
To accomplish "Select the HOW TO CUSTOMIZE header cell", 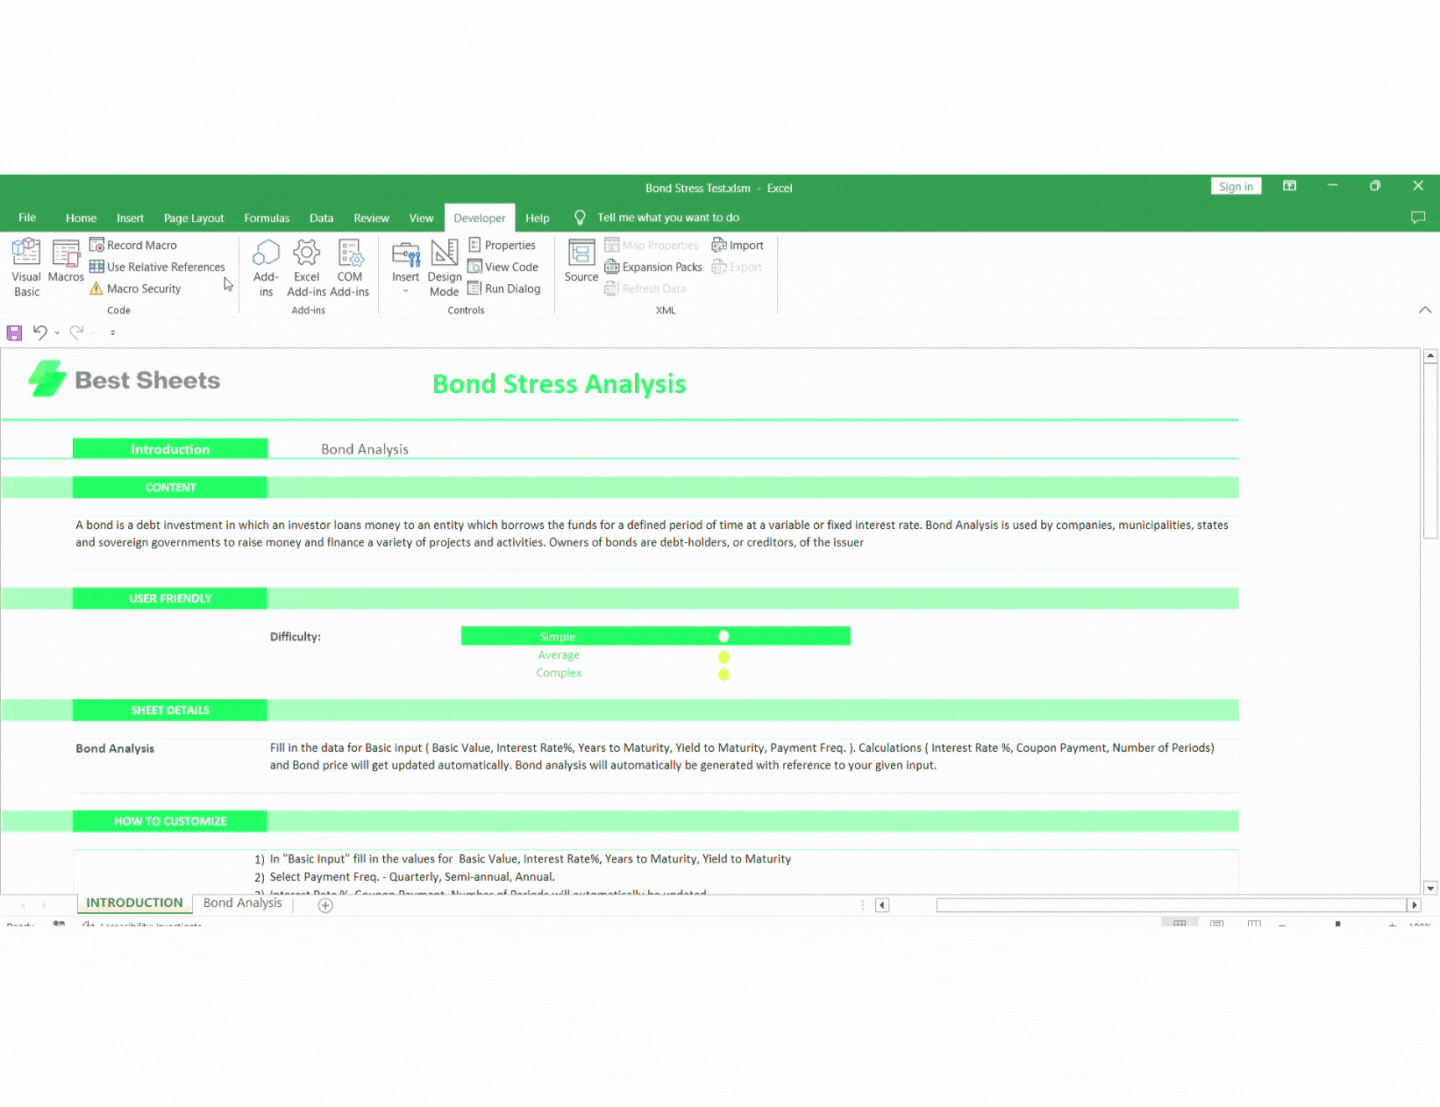I will (x=170, y=821).
